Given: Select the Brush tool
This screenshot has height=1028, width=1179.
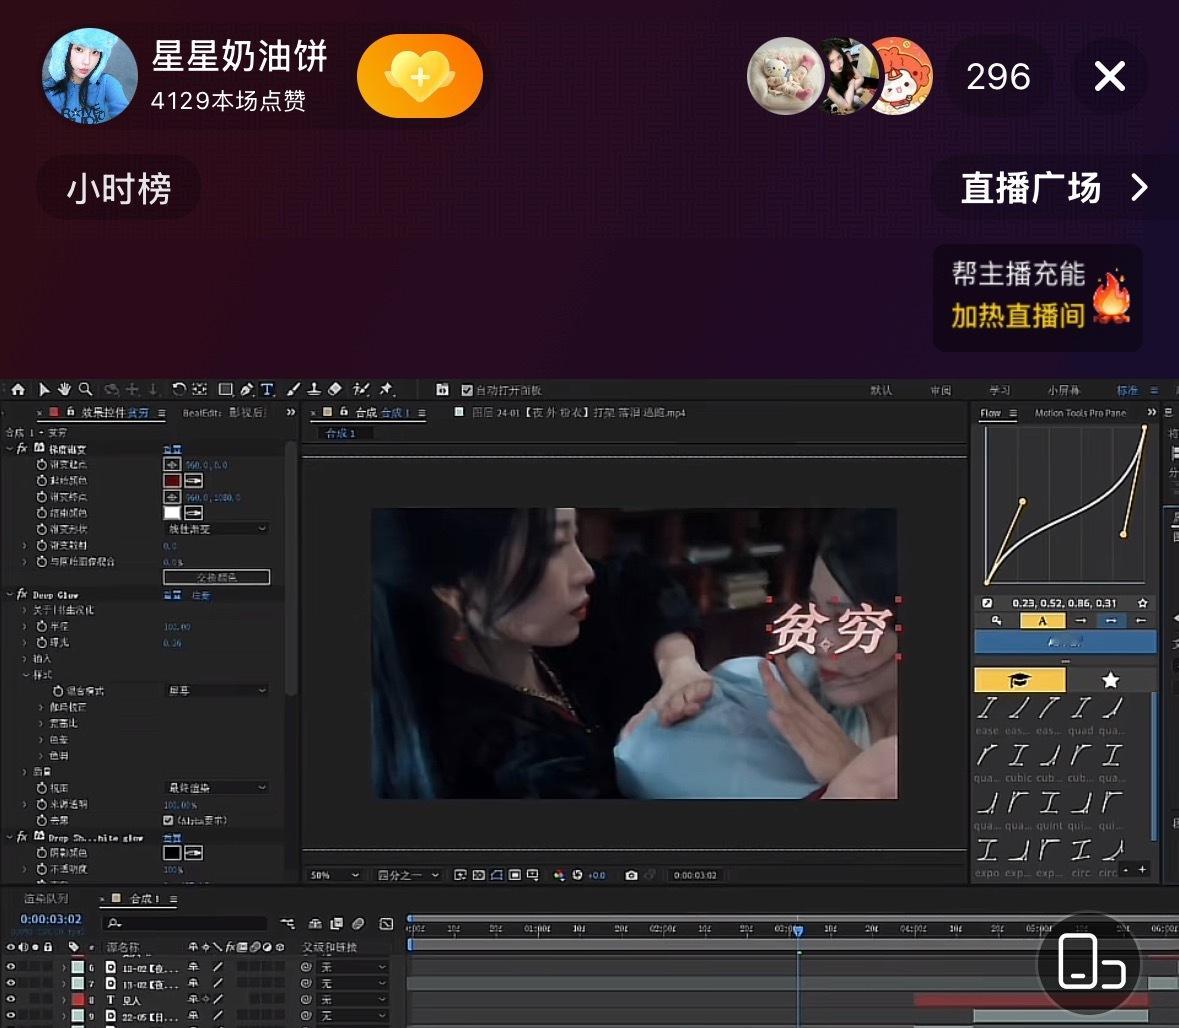Looking at the screenshot, I should coord(293,390).
